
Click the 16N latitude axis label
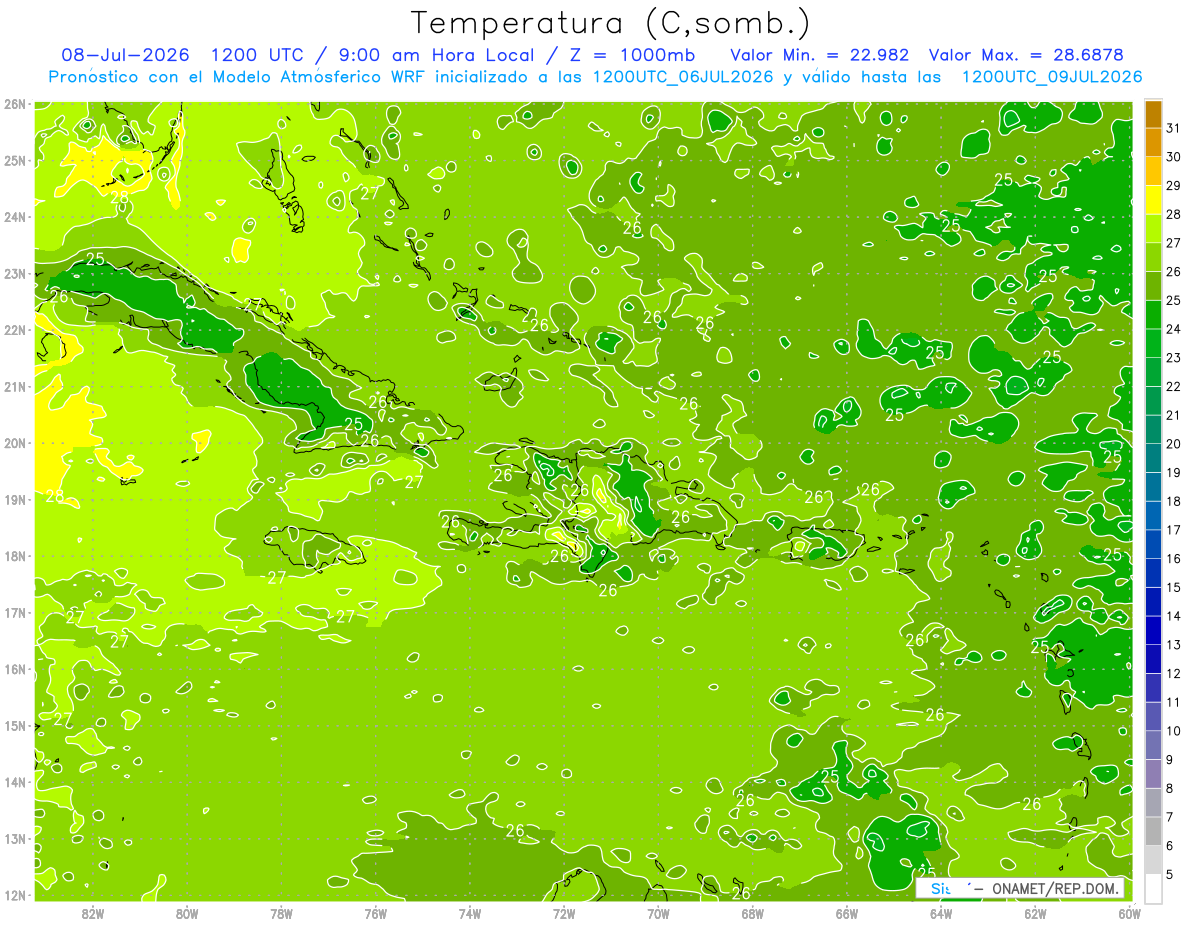click(x=16, y=669)
